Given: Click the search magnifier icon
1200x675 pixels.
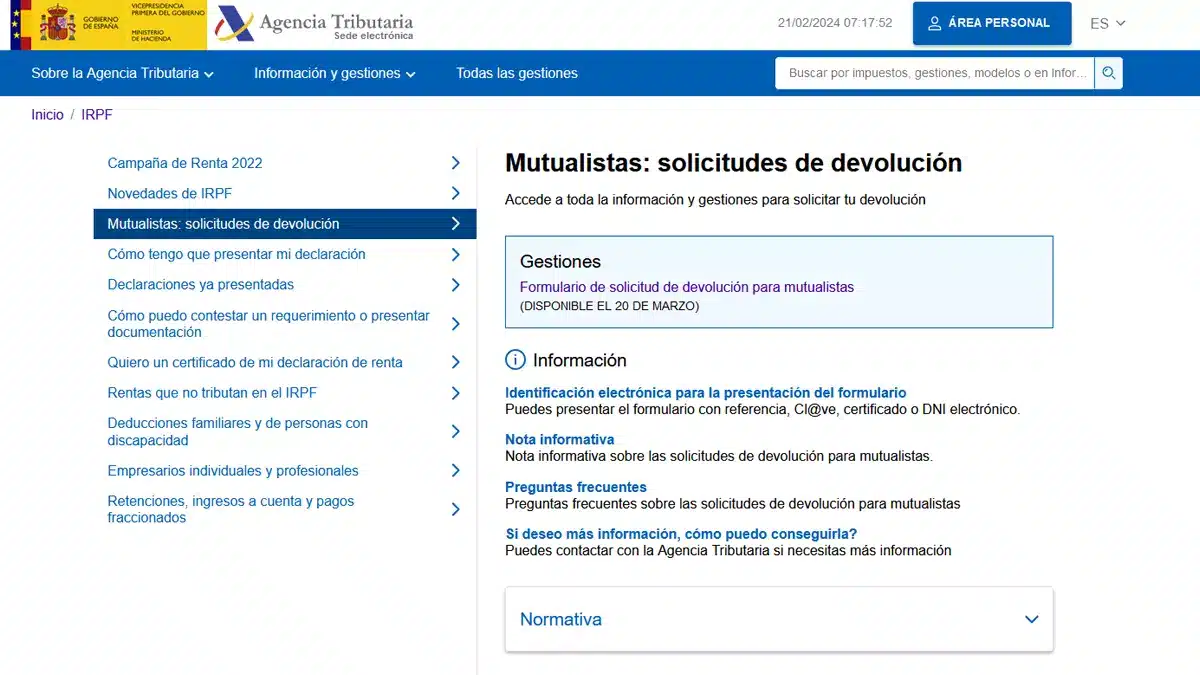Looking at the screenshot, I should (1108, 73).
